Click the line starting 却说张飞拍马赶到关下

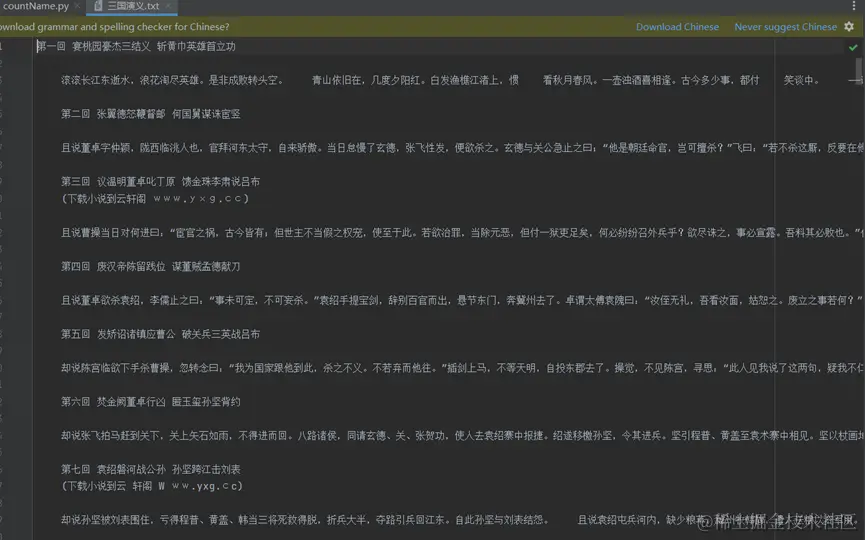point(462,435)
